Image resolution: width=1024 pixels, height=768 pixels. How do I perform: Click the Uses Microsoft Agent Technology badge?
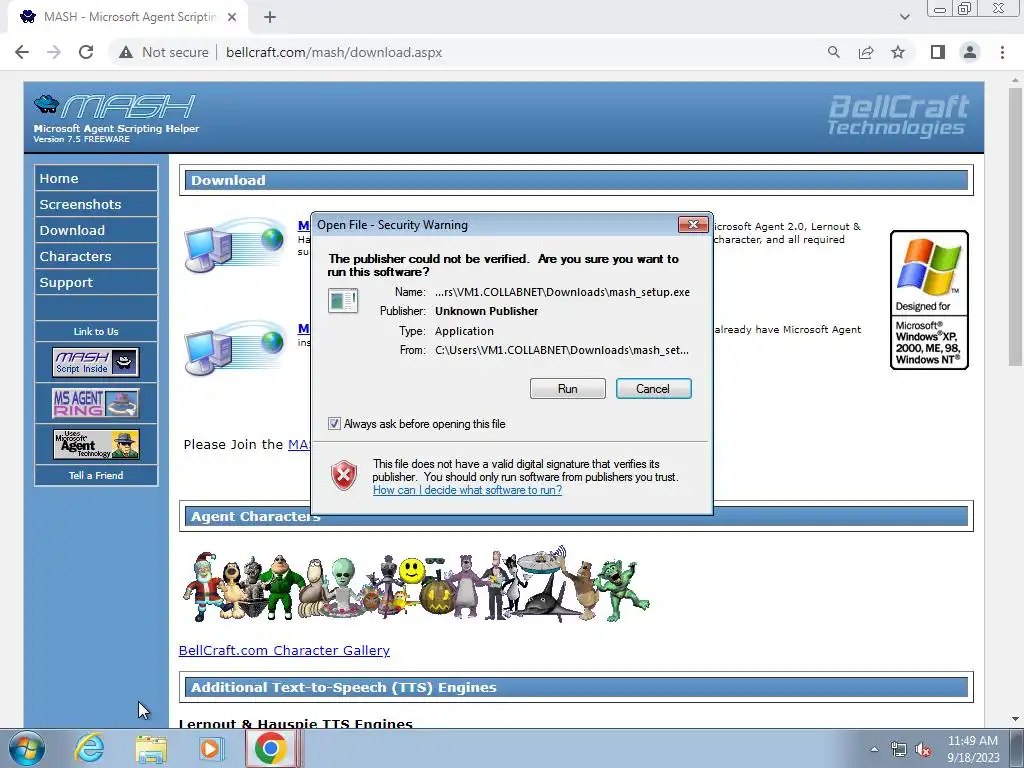96,444
